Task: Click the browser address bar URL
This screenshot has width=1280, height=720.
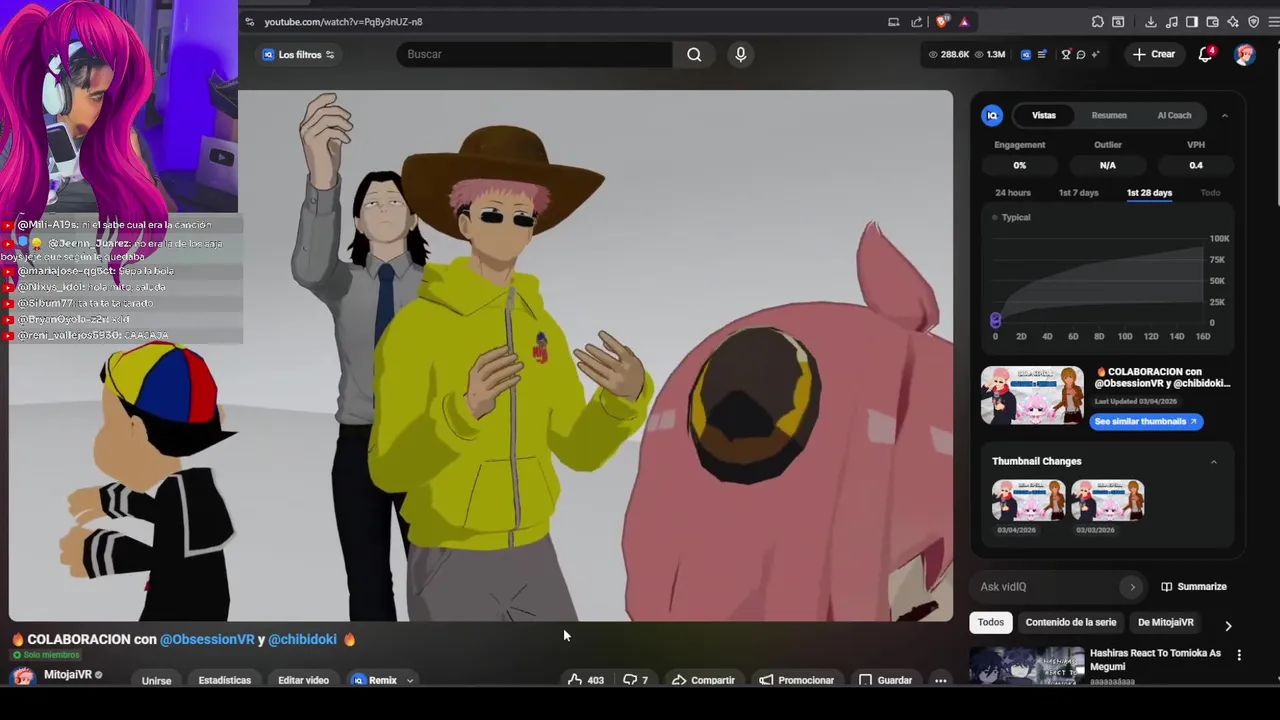Action: (343, 22)
